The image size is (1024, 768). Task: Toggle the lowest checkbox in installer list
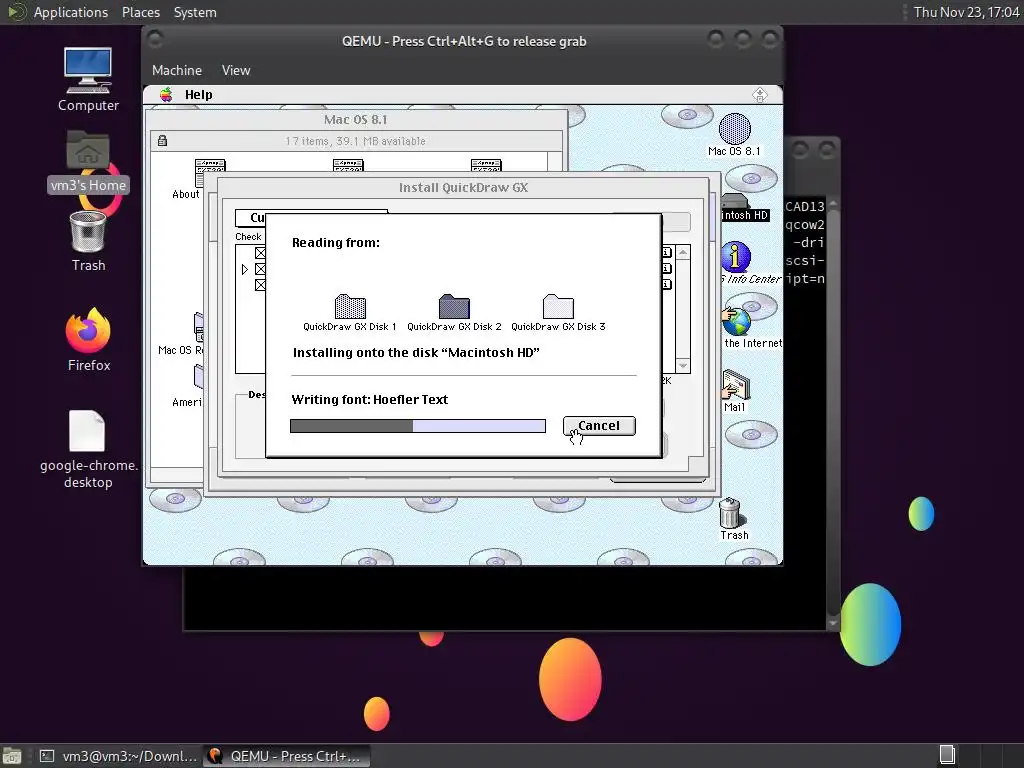[261, 285]
